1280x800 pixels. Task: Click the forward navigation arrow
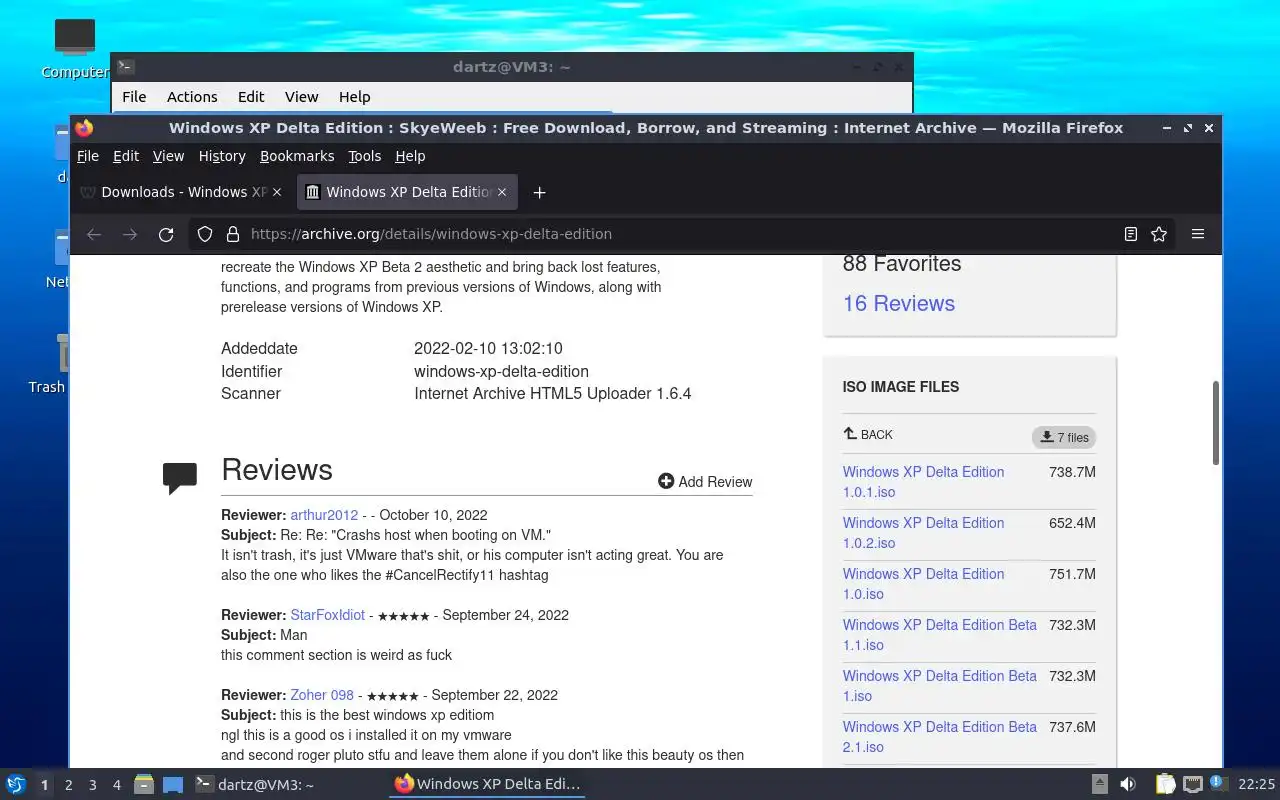click(x=130, y=234)
